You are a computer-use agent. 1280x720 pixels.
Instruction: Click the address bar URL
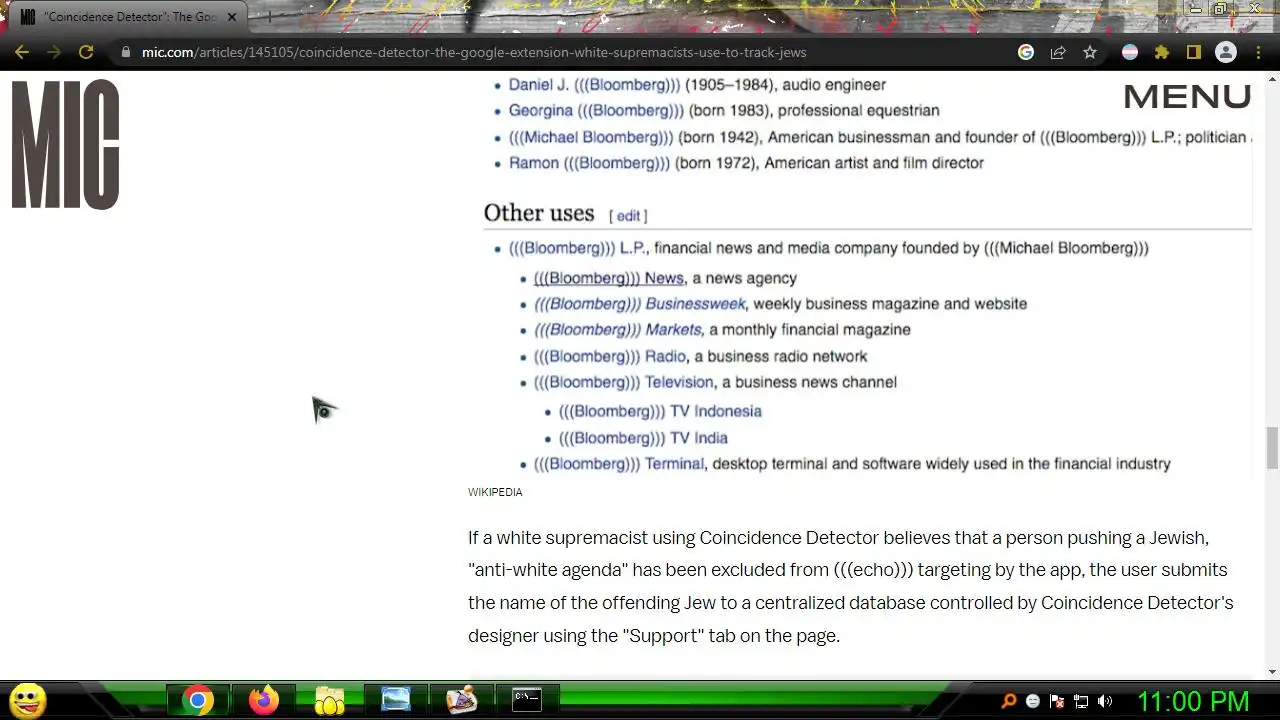474,52
